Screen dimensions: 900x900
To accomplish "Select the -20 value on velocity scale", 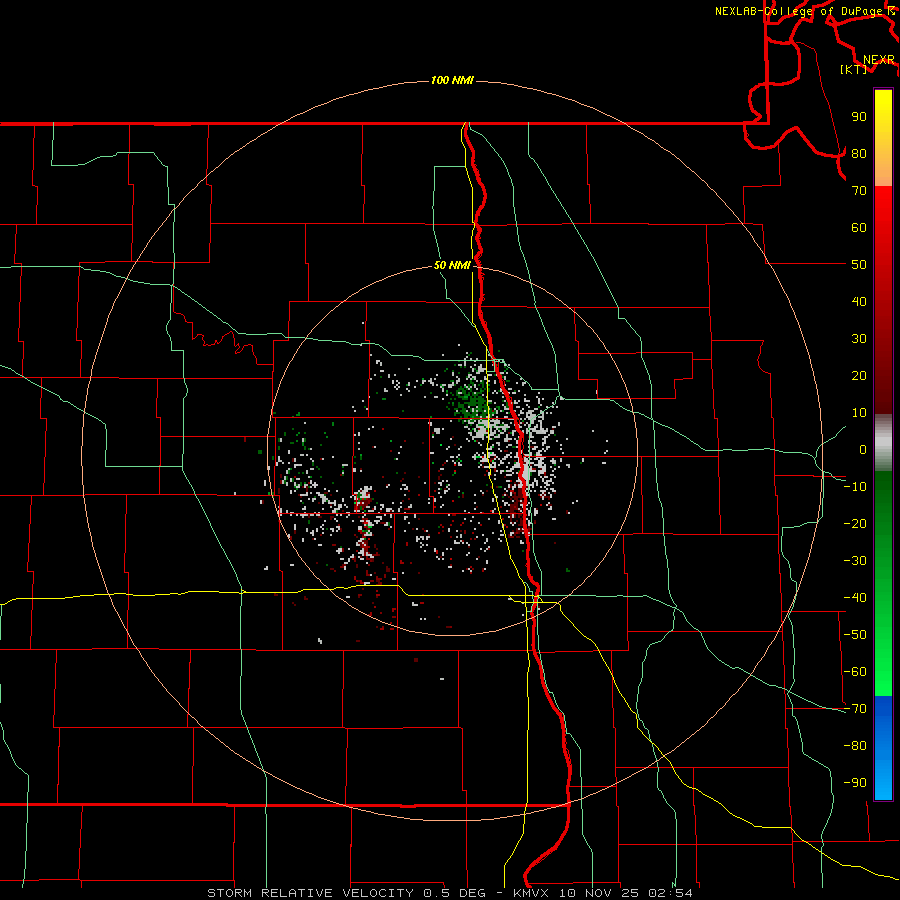I will [x=855, y=523].
